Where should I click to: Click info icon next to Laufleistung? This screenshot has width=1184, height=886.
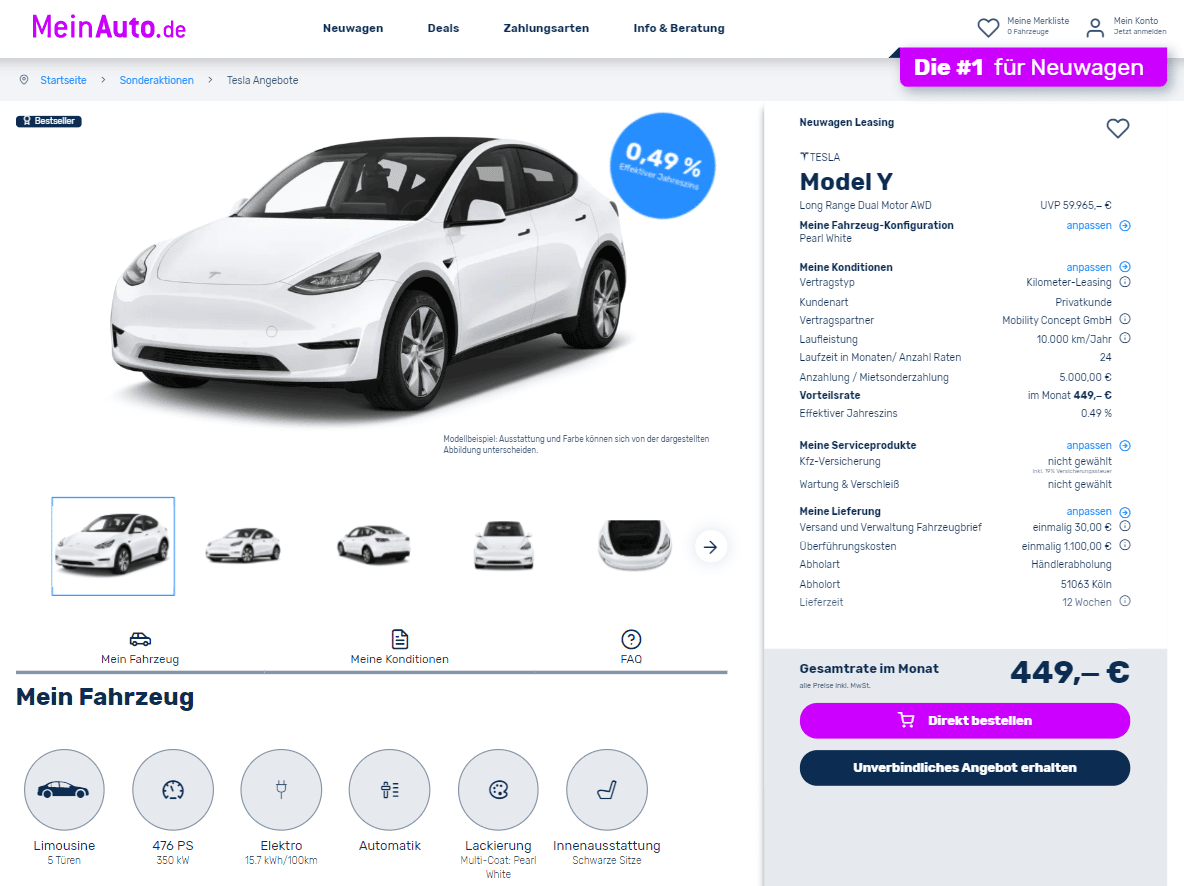pos(1124,338)
